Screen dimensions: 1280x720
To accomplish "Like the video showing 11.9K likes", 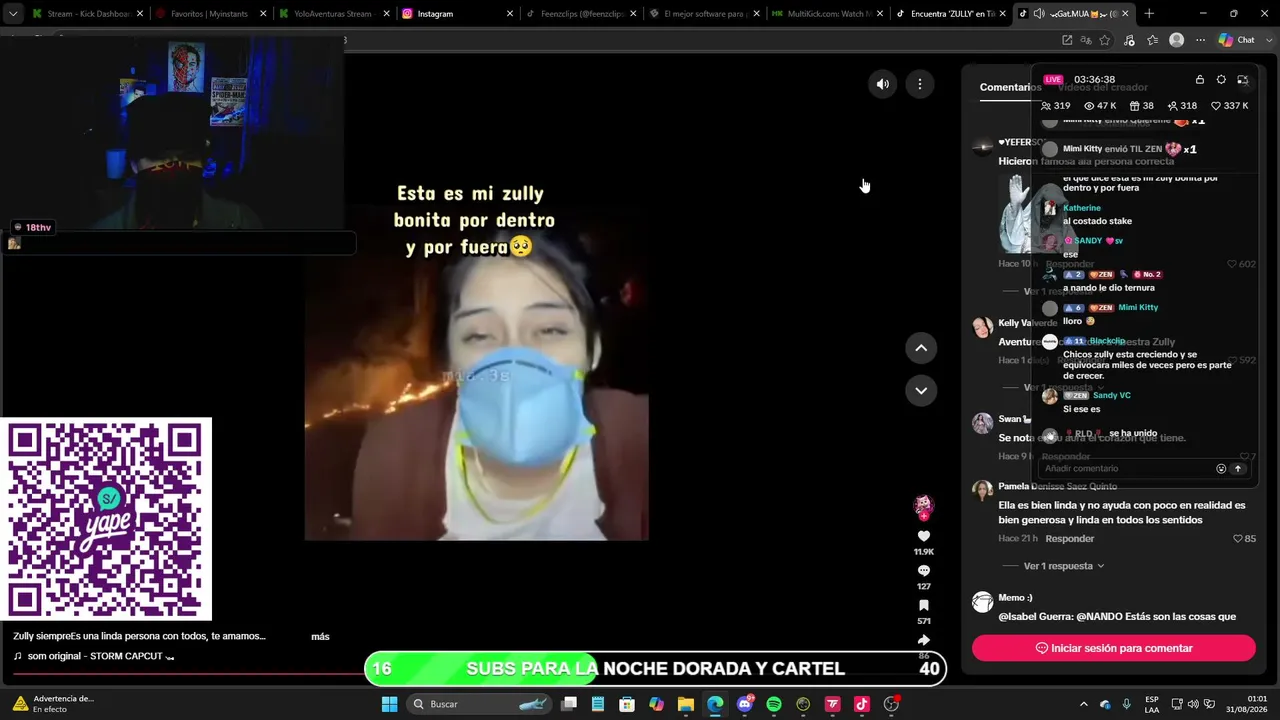I will coord(924,536).
